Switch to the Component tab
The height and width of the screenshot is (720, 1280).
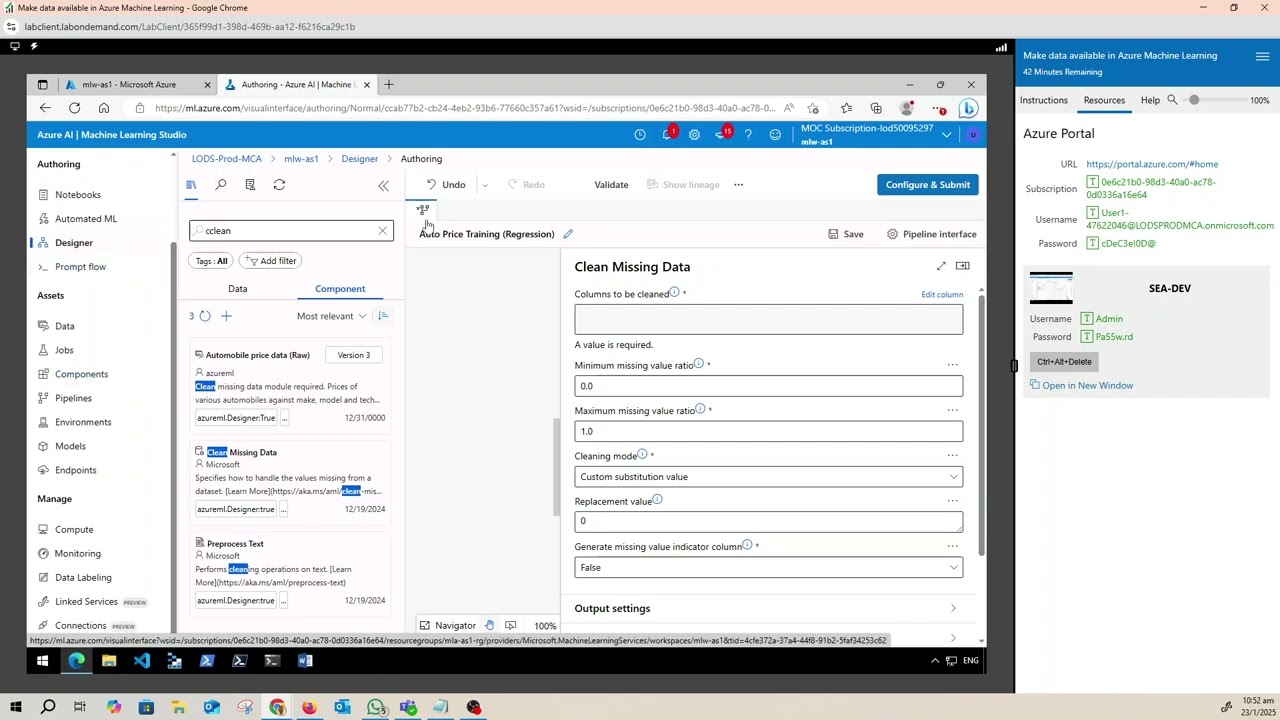[340, 289]
